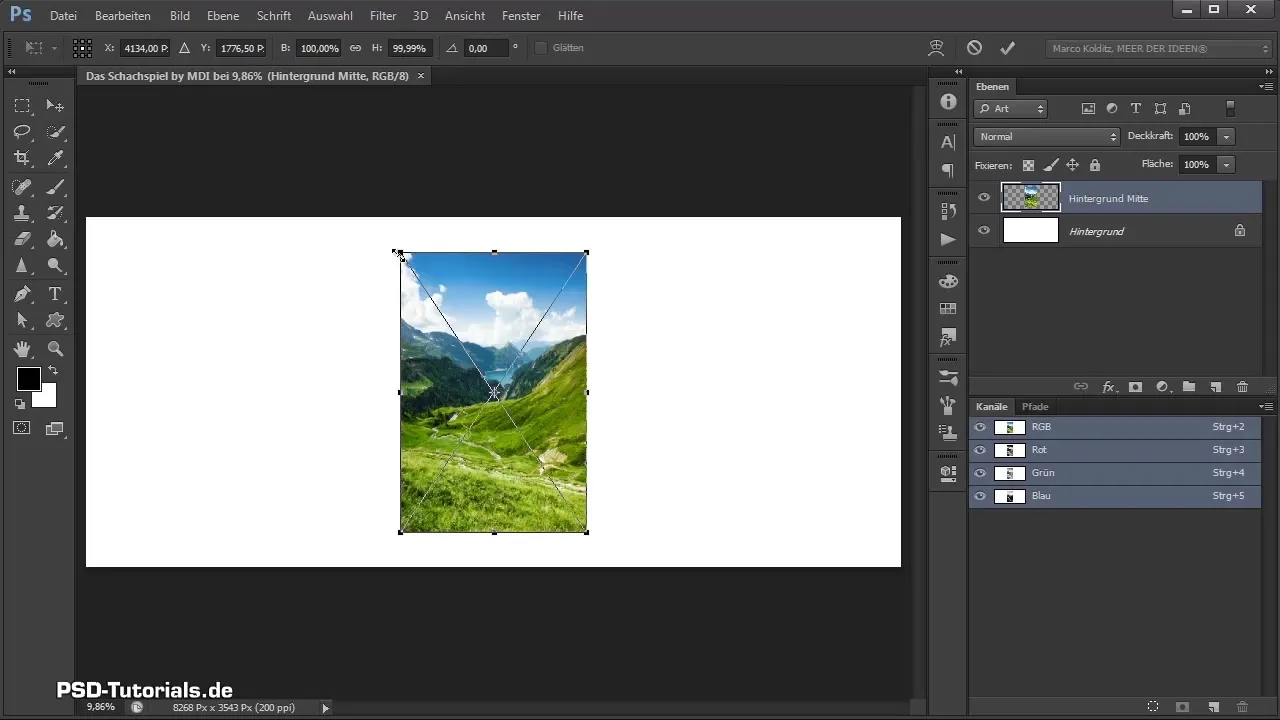Viewport: 1280px width, 720px height.
Task: Select the Crop tool
Action: (x=22, y=158)
